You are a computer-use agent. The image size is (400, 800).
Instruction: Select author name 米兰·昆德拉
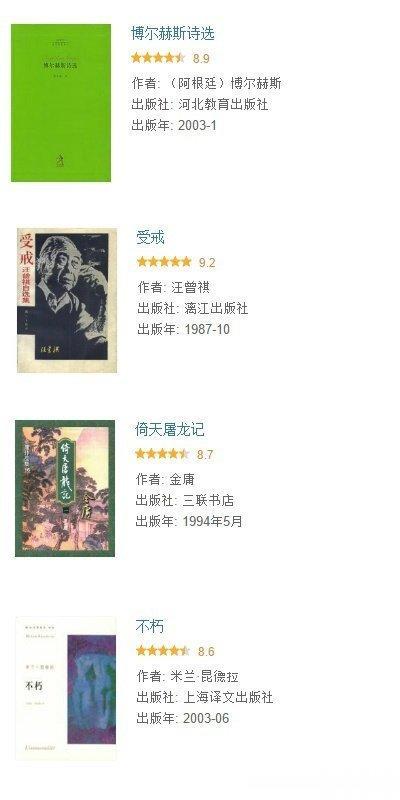tap(204, 677)
